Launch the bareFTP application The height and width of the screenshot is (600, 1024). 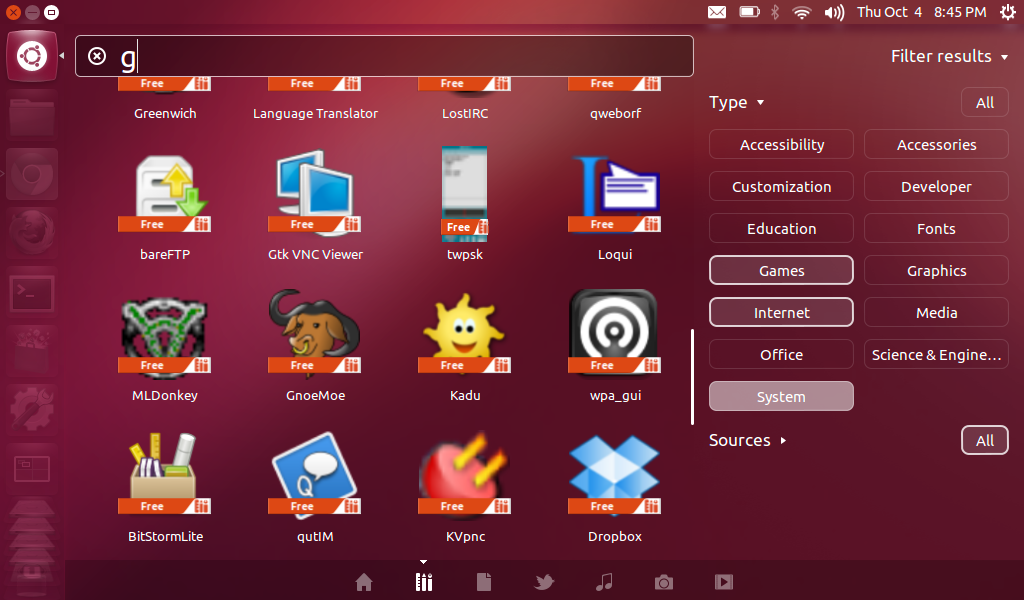point(164,195)
